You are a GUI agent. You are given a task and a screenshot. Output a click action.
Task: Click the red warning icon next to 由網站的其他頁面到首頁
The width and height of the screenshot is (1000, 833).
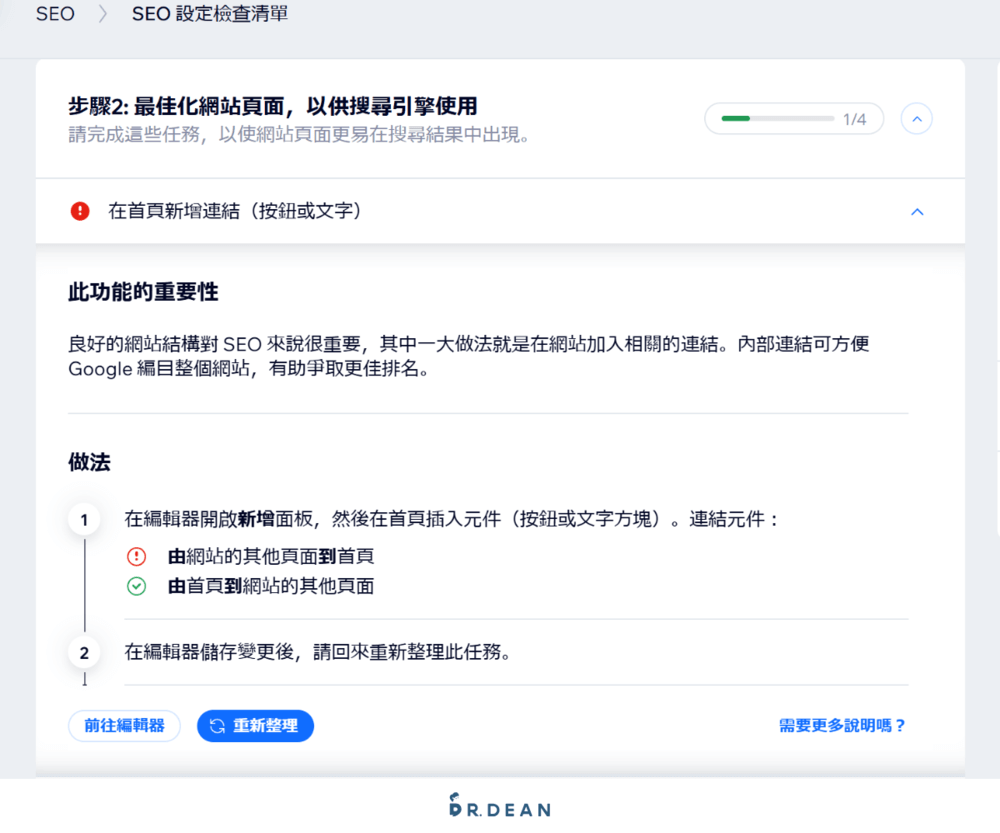[x=136, y=557]
